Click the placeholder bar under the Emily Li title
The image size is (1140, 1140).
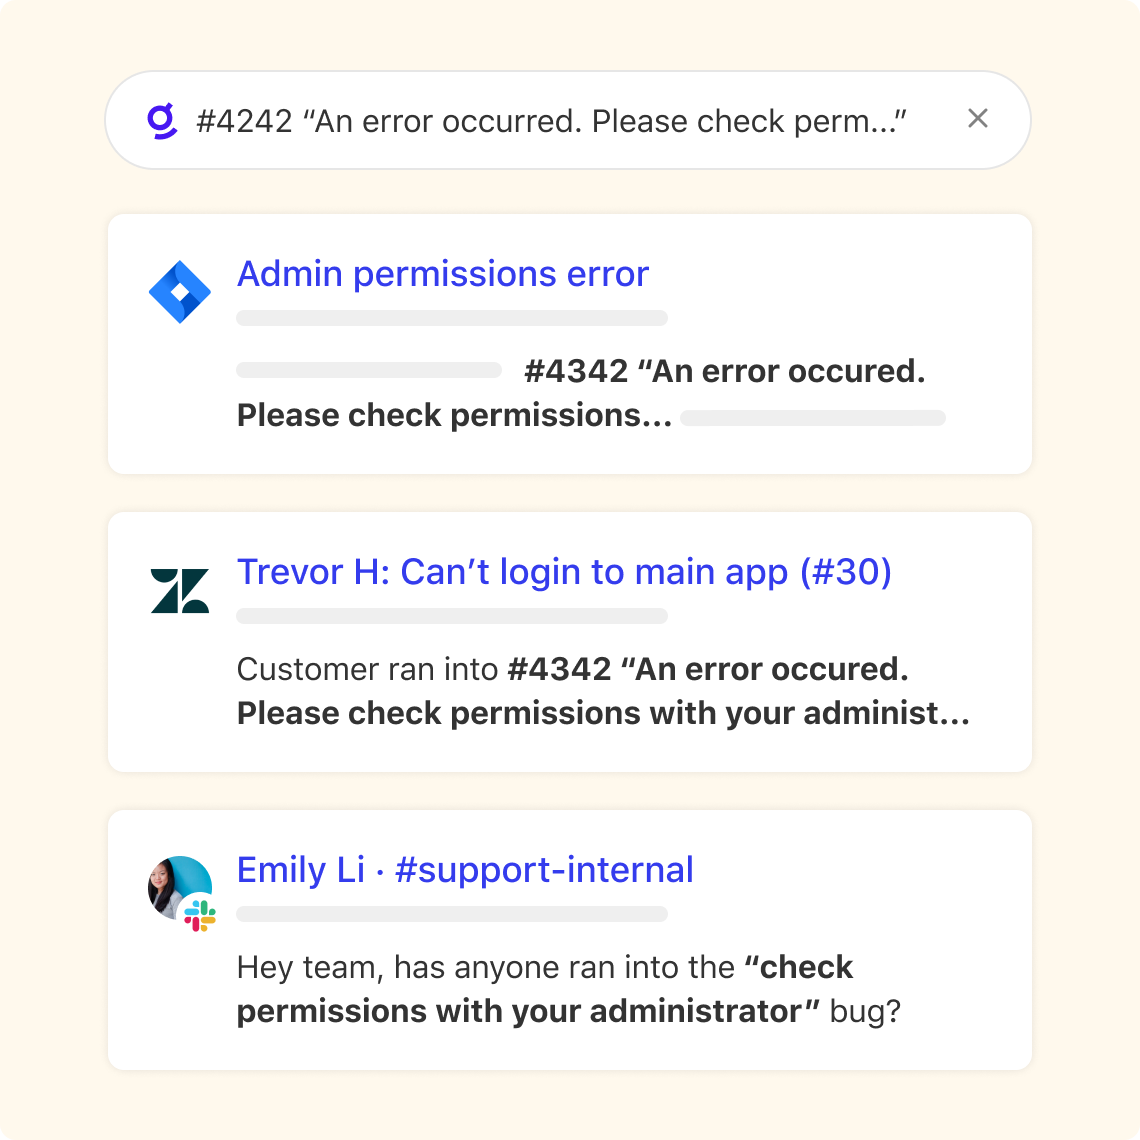[452, 914]
